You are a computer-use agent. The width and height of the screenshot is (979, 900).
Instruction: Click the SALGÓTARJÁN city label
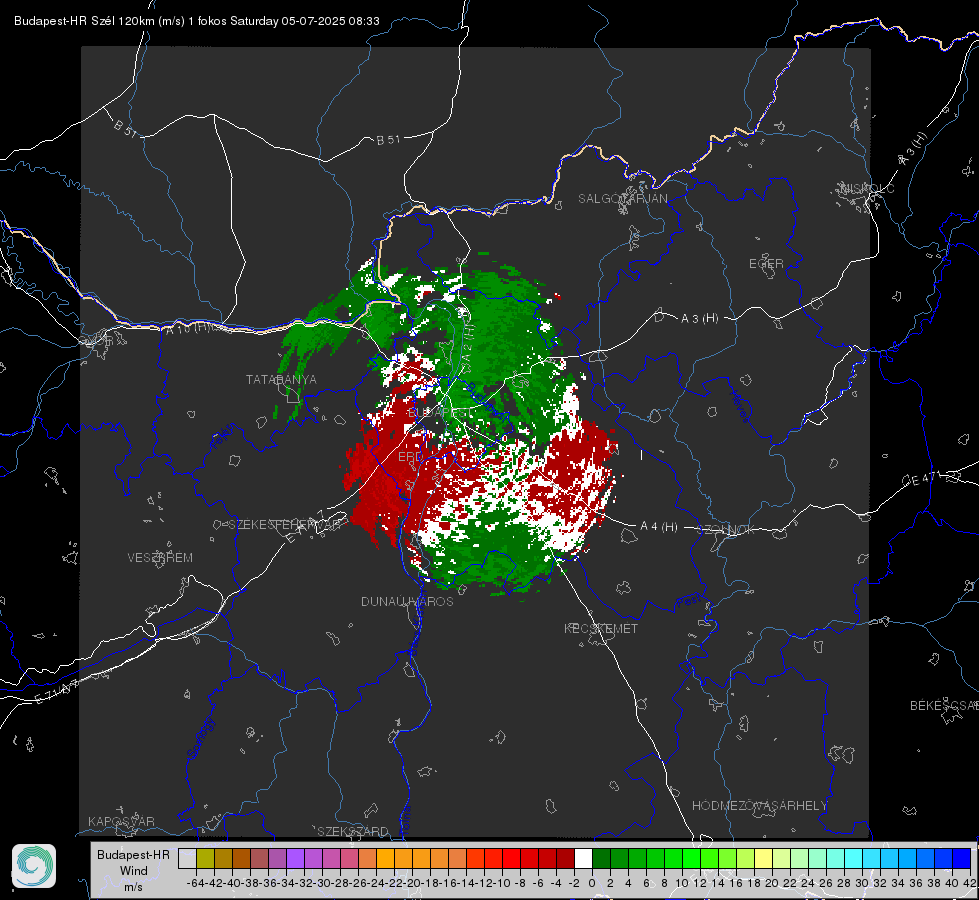coord(622,199)
